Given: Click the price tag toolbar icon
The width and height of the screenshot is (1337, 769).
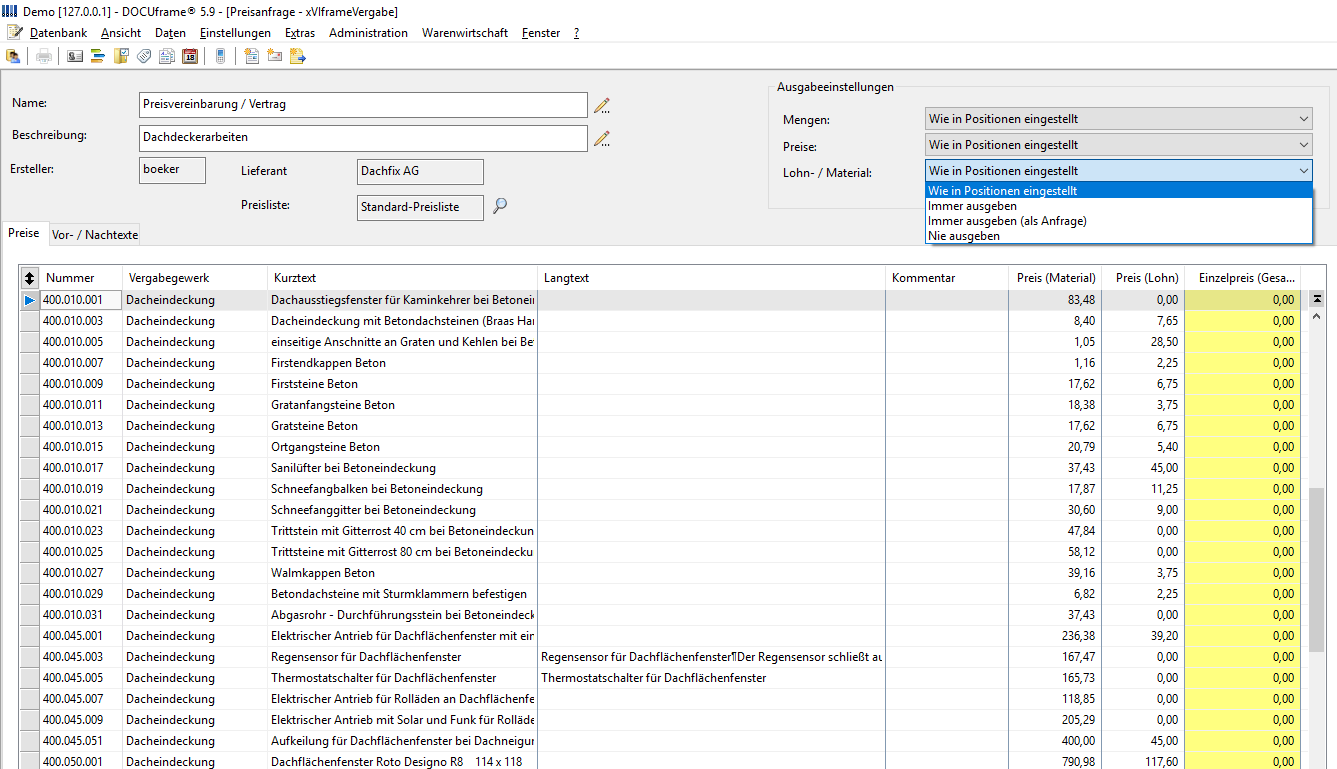Looking at the screenshot, I should 144,56.
